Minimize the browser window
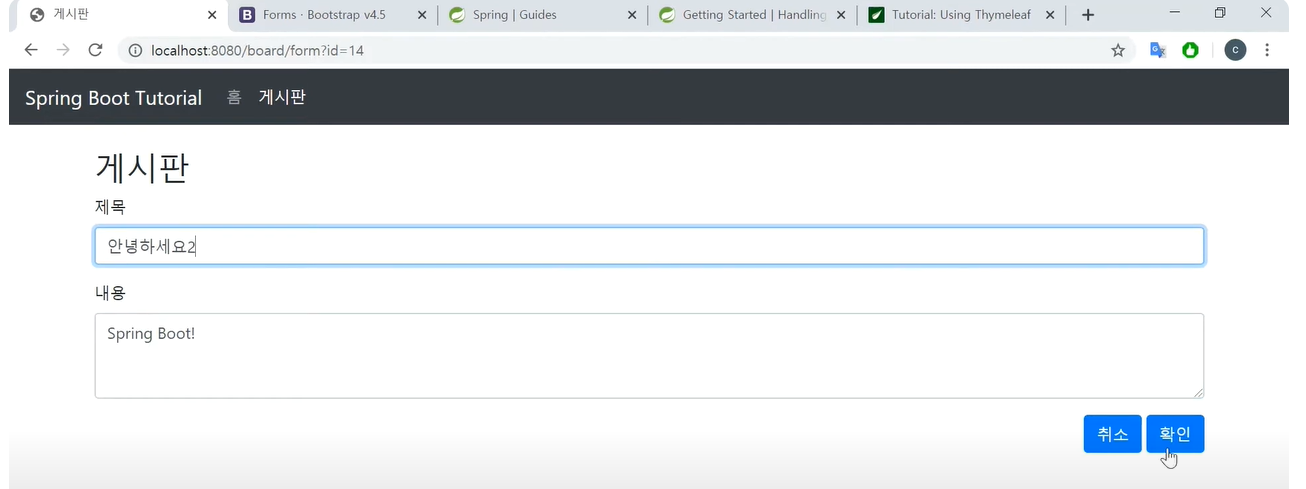This screenshot has width=1306, height=489. [1175, 13]
